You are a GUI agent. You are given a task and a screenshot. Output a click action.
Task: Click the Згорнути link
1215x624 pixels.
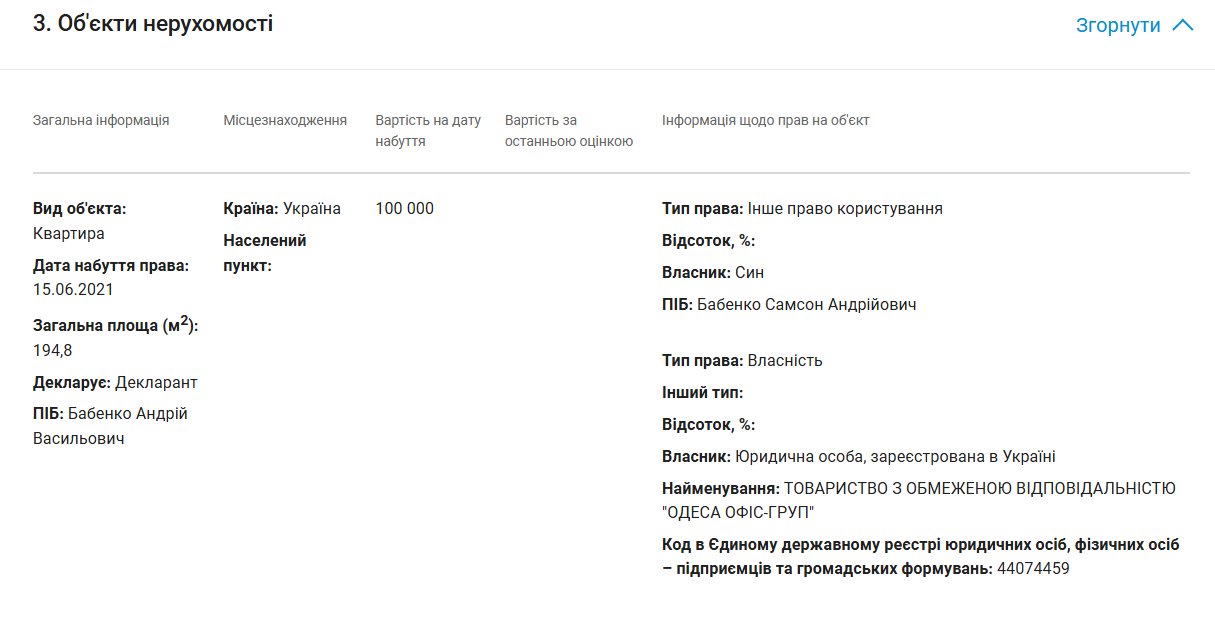(x=1117, y=26)
